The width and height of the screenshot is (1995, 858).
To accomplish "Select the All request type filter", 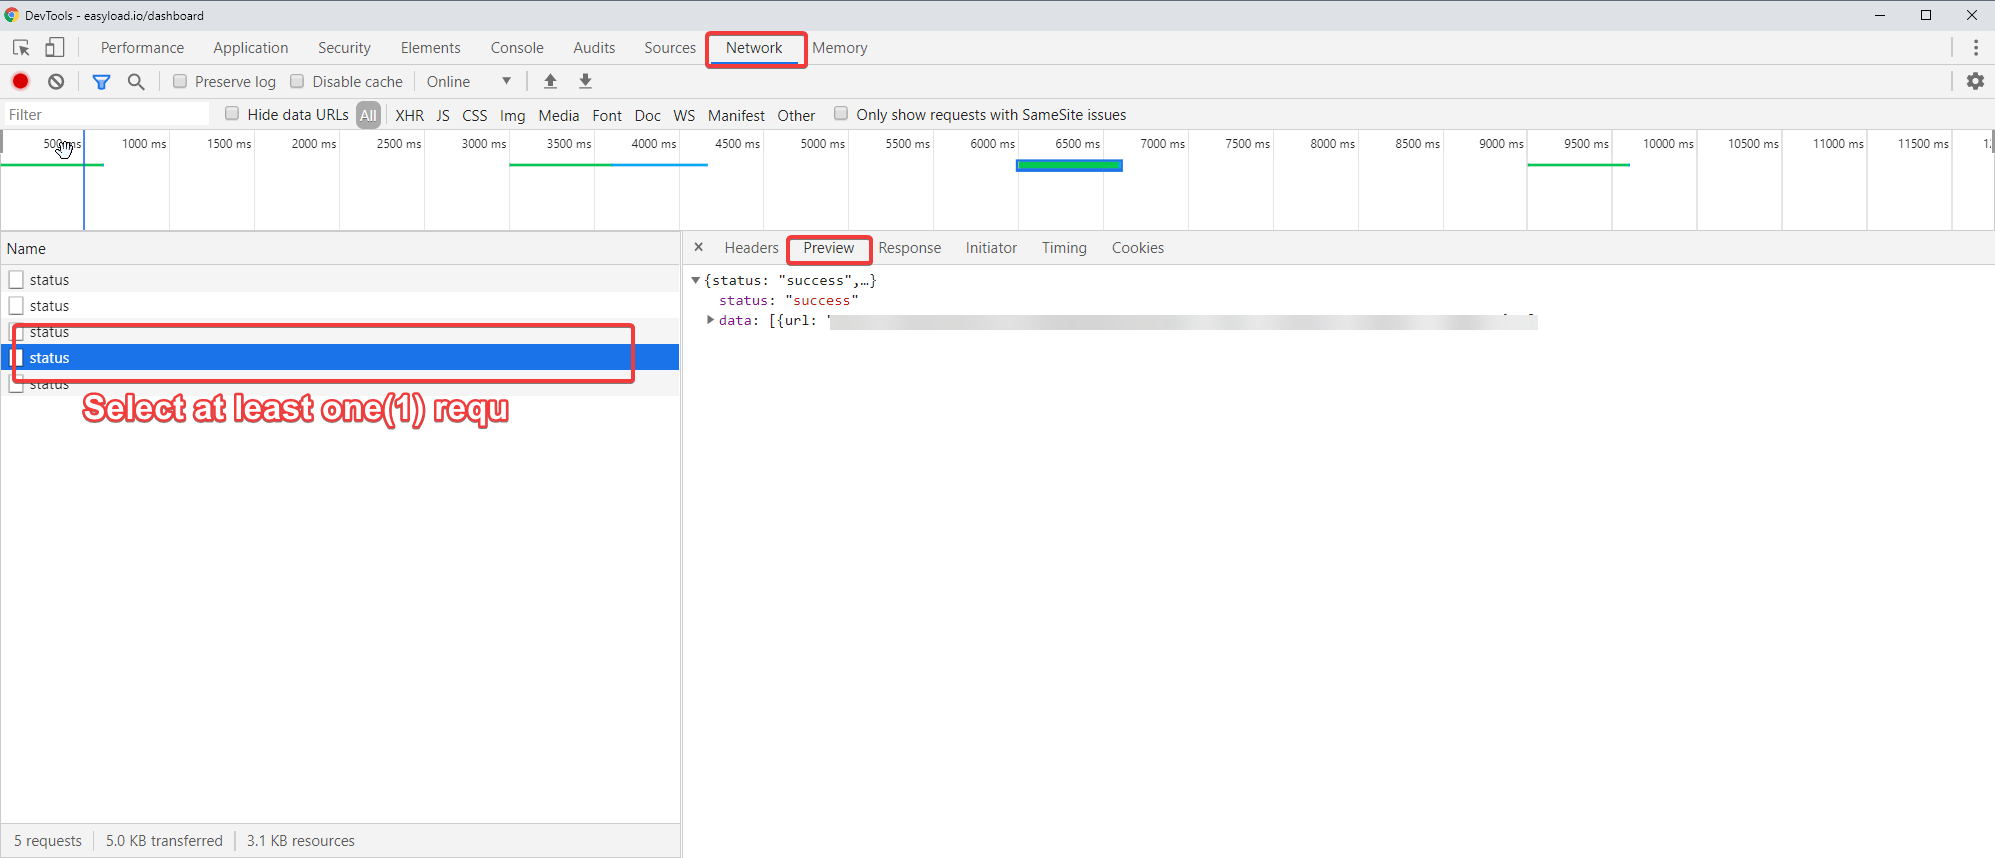I will [368, 115].
